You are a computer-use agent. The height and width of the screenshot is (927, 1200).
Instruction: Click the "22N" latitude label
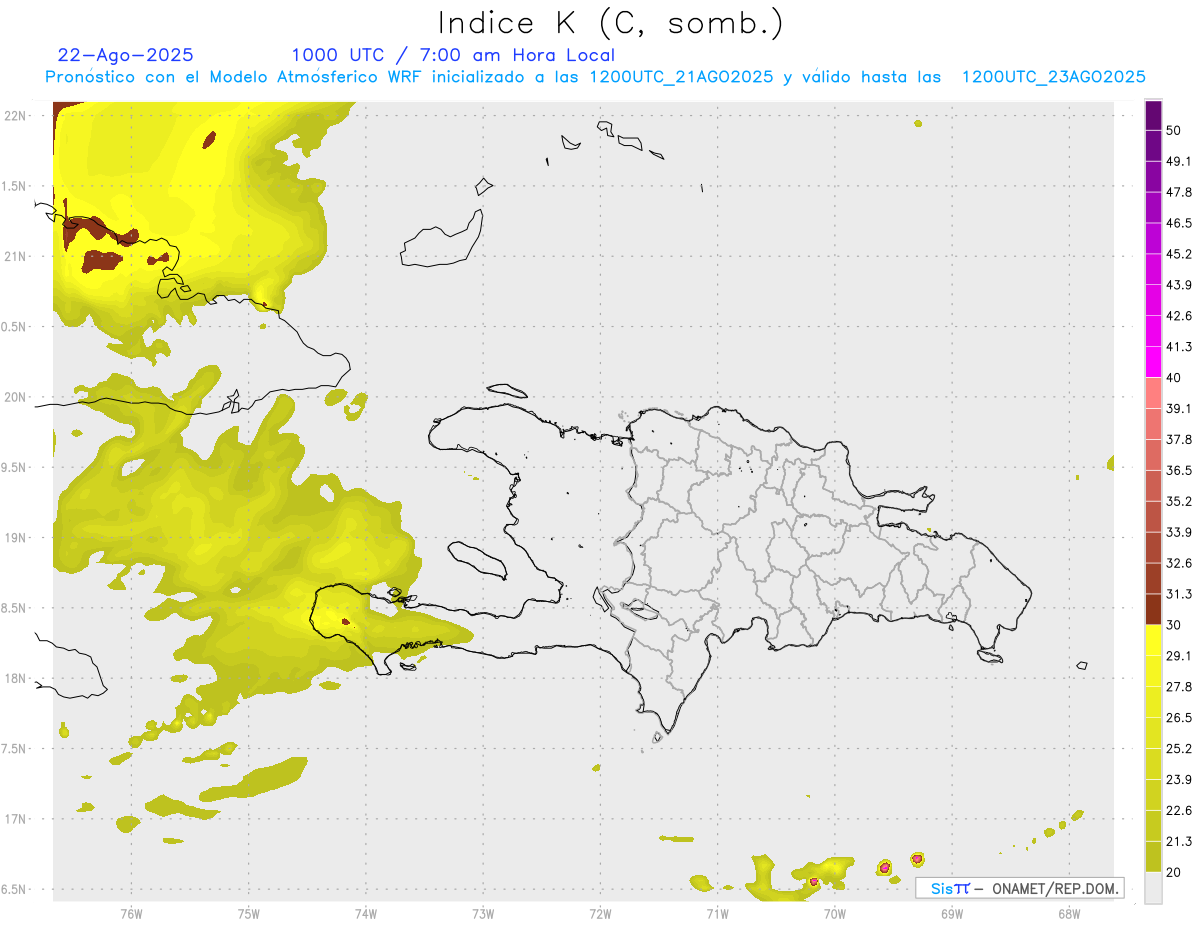pyautogui.click(x=16, y=115)
